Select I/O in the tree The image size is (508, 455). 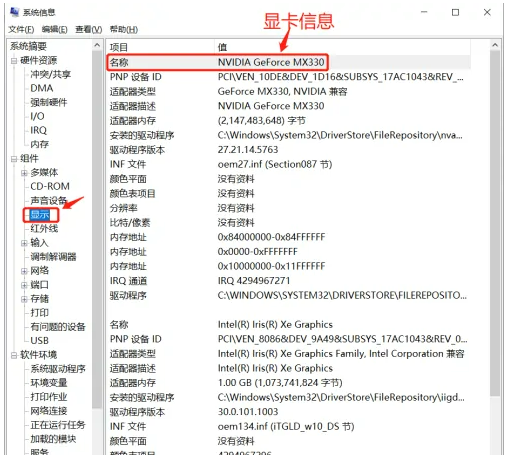tap(37, 116)
